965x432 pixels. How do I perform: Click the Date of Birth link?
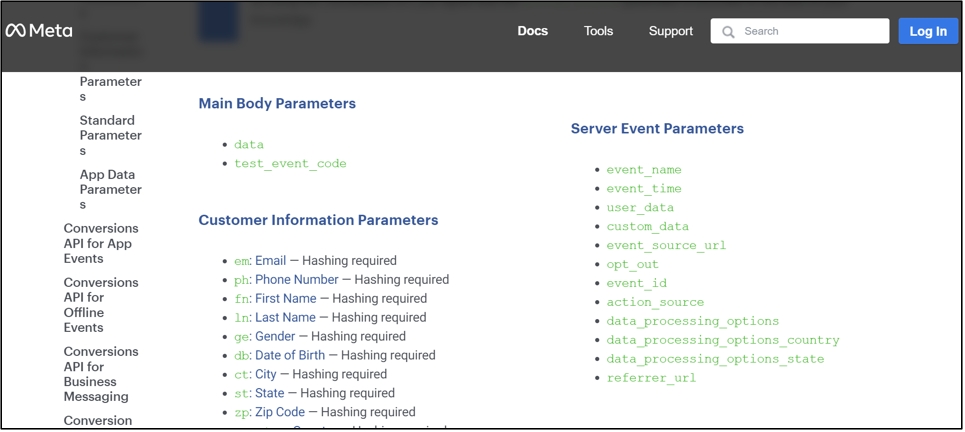[289, 355]
